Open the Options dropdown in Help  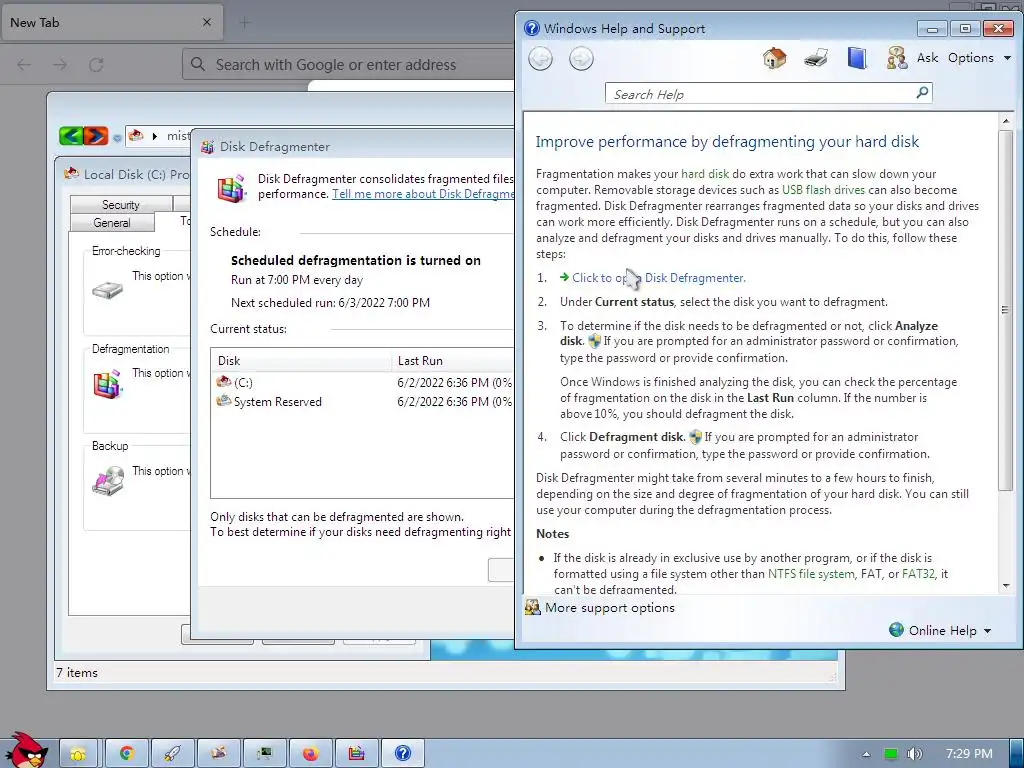[x=979, y=57]
